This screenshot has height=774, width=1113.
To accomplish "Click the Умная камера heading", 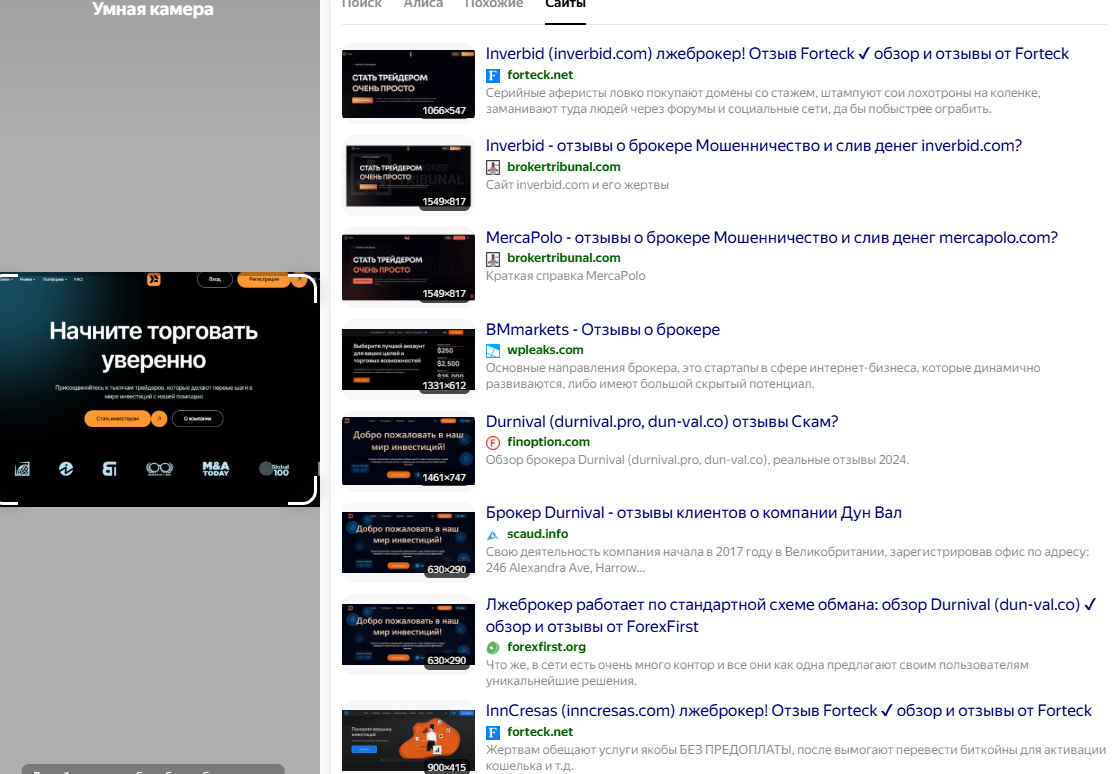I will tap(153, 9).
